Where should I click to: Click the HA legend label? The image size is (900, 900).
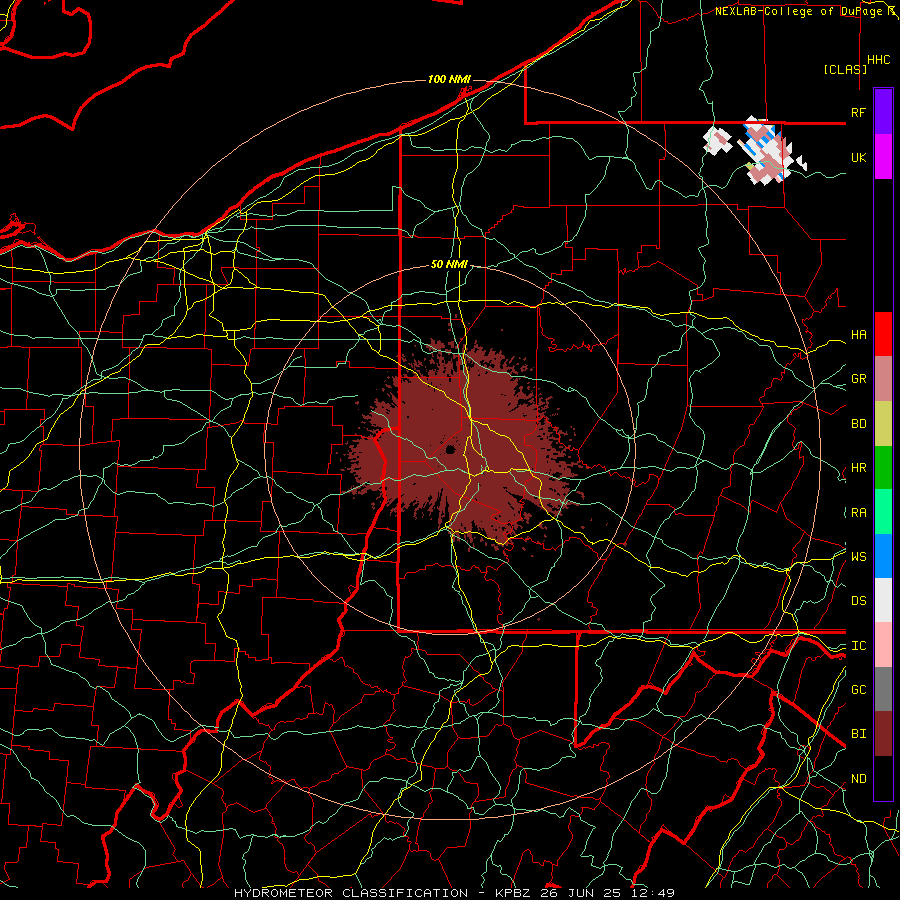(x=858, y=335)
